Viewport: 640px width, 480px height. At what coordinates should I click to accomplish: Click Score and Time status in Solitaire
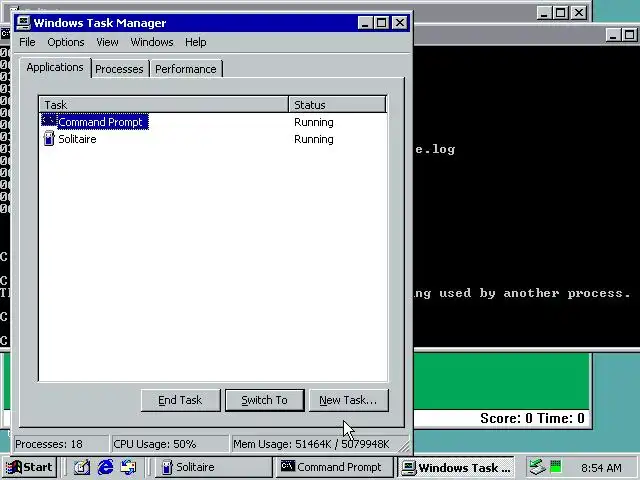(x=532, y=418)
